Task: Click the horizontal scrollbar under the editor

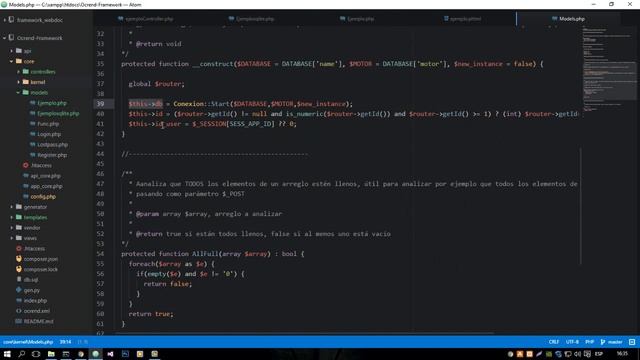Action: pyautogui.click(x=304, y=333)
